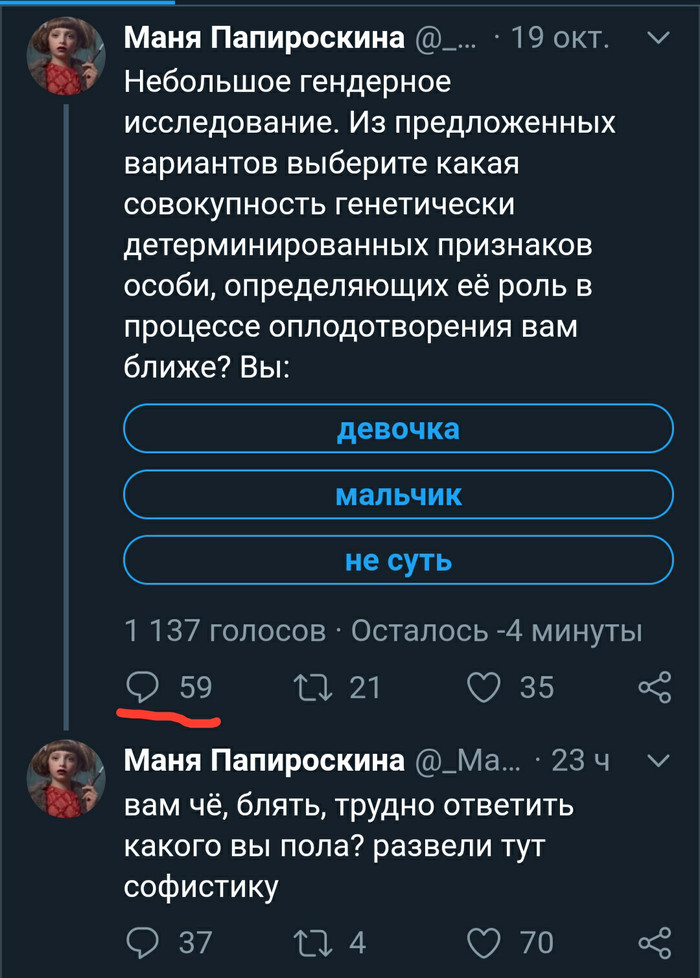
Task: Like the second tweet with 70 likes
Action: 484,942
